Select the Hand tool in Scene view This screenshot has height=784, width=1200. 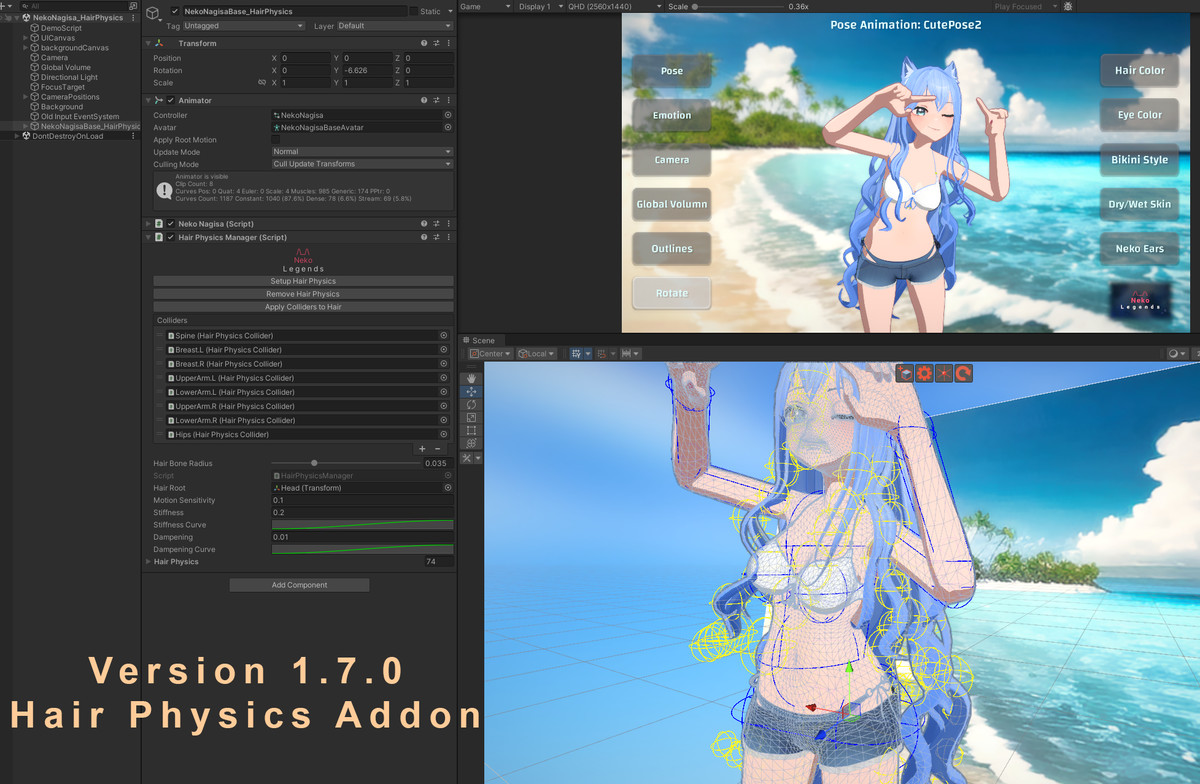(471, 379)
